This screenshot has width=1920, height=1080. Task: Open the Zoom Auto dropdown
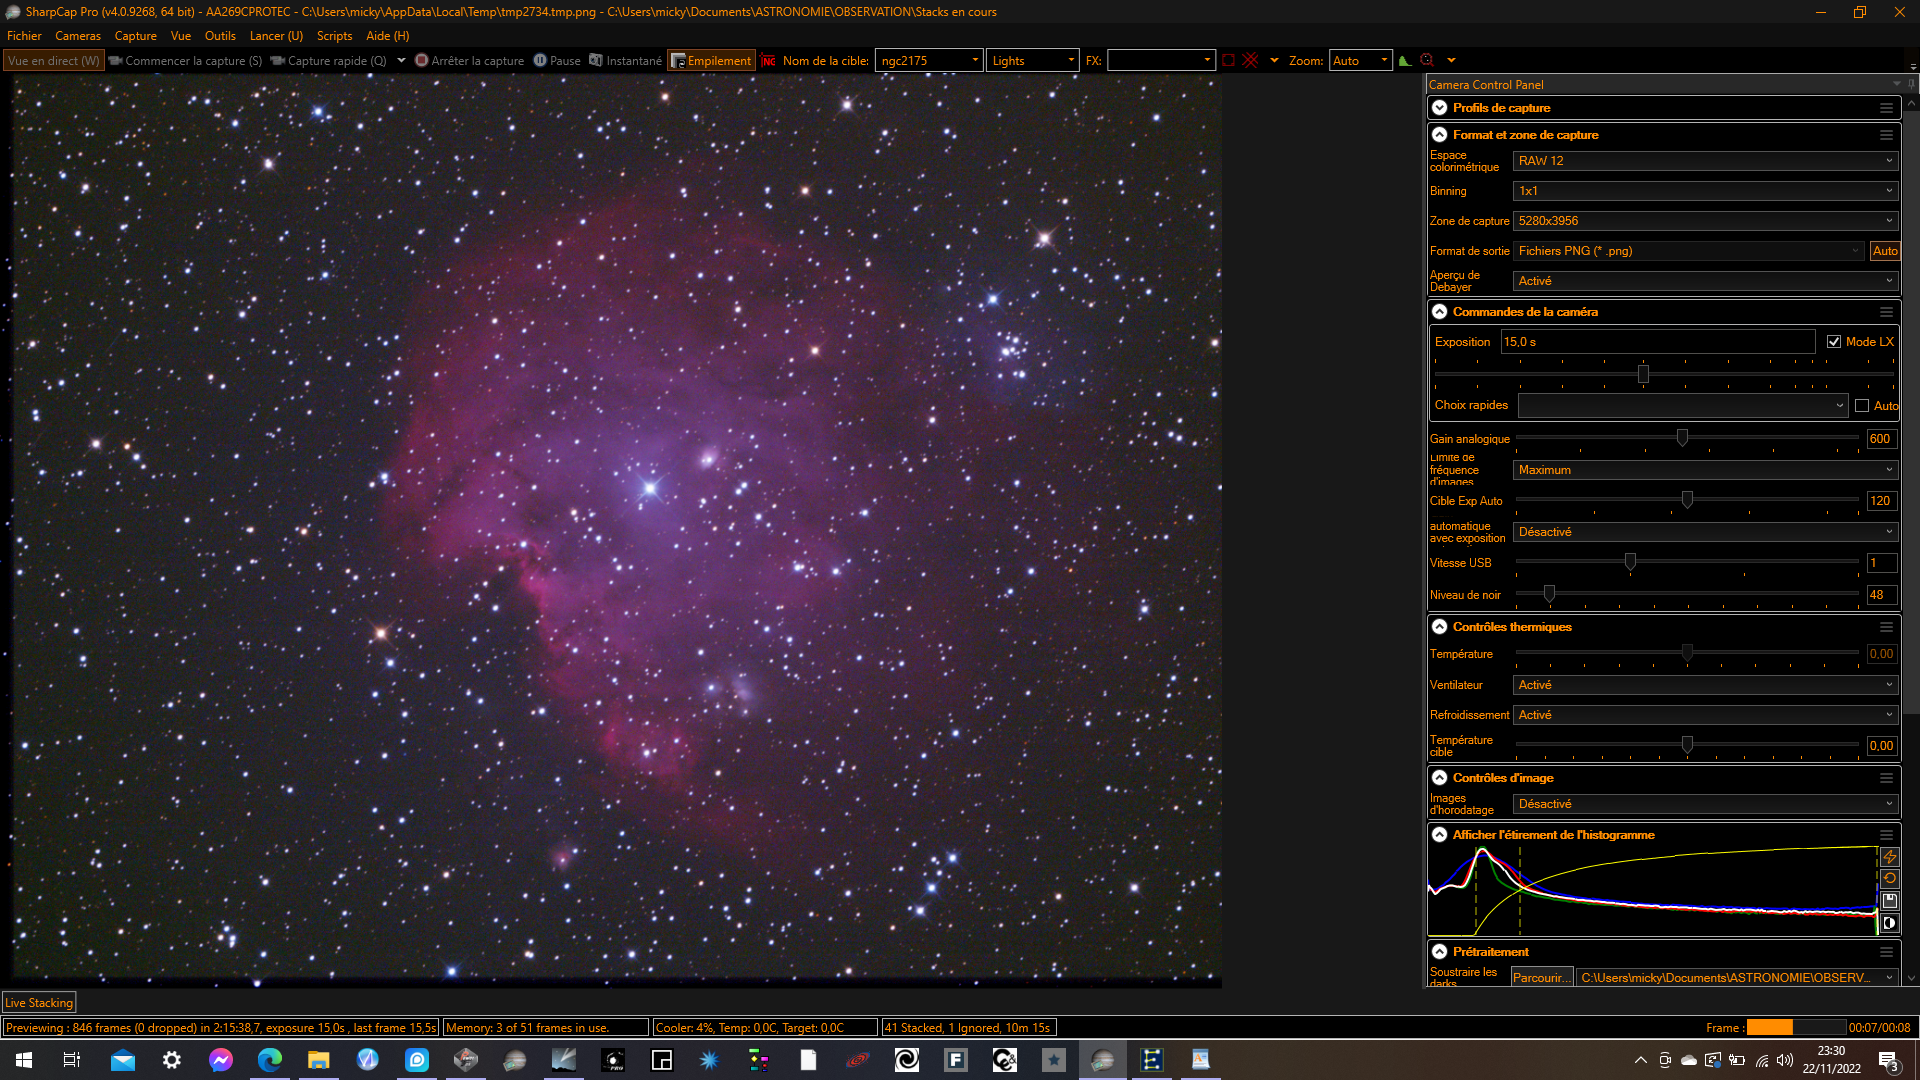[1360, 61]
